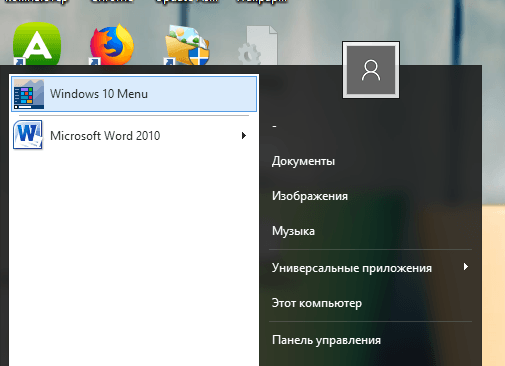The height and width of the screenshot is (366, 505).
Task: Launch Microsoft Word 2010
Action: [134, 136]
